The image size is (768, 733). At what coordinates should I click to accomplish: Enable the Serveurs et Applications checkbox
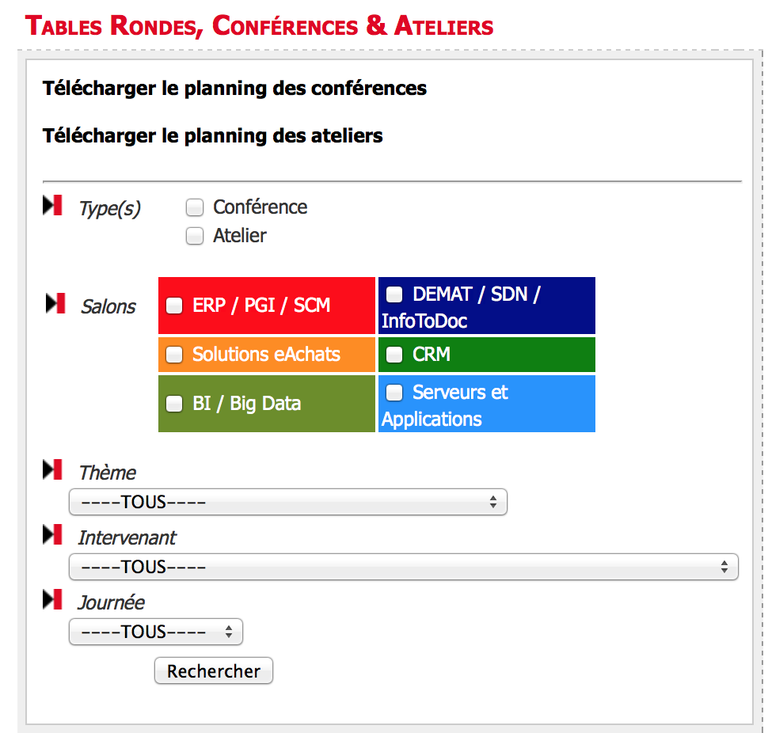tap(394, 392)
